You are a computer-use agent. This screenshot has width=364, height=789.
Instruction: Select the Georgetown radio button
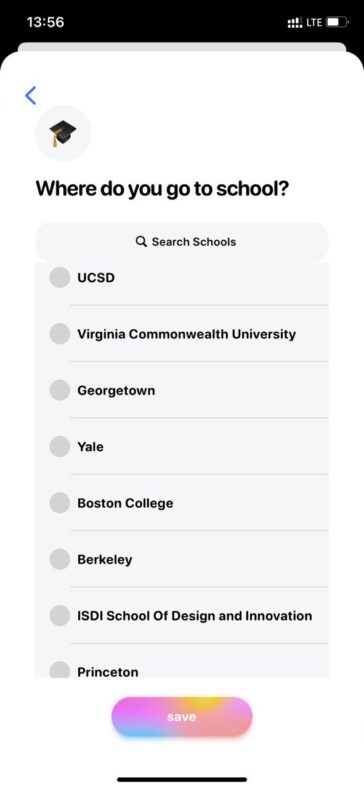tap(59, 390)
